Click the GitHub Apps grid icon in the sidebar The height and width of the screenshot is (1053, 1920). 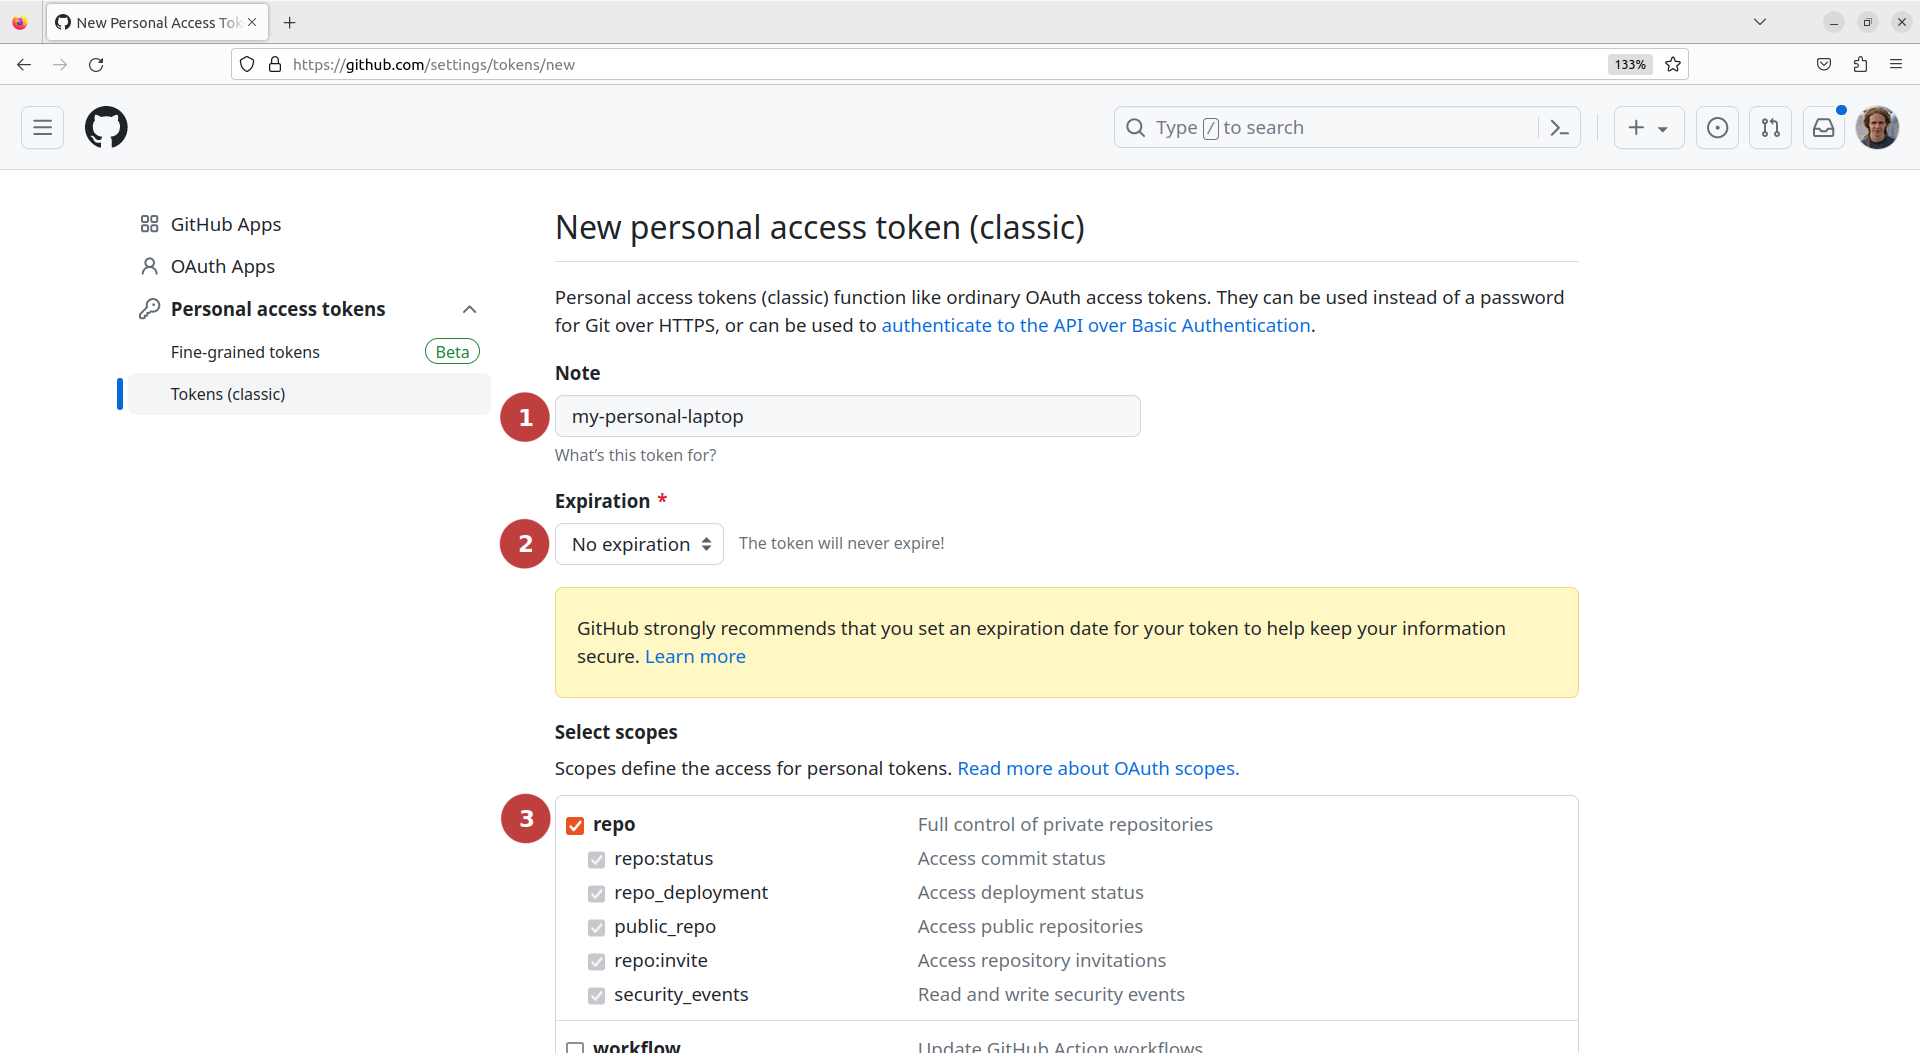(x=149, y=224)
